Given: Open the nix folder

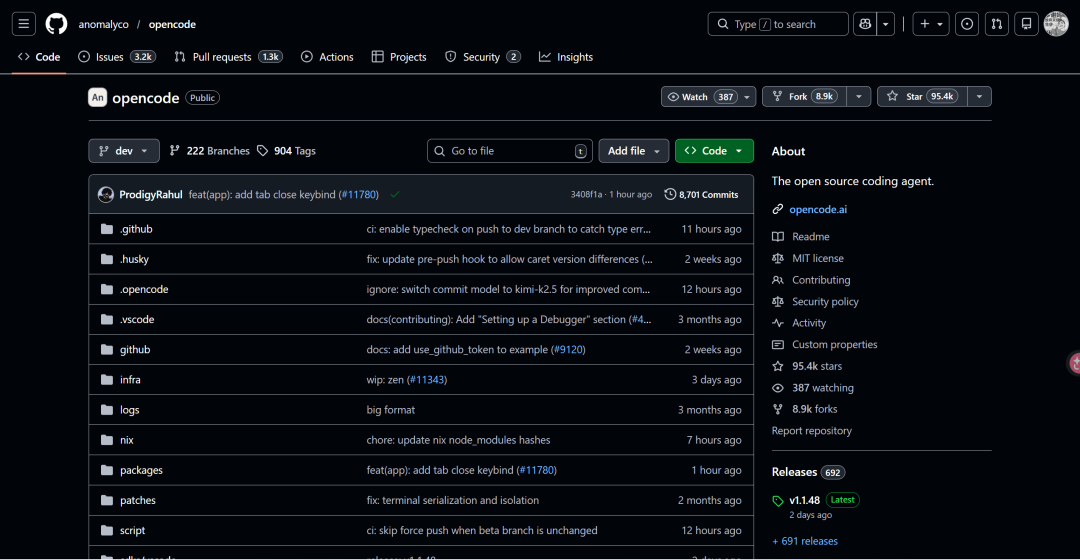Looking at the screenshot, I should 127,440.
